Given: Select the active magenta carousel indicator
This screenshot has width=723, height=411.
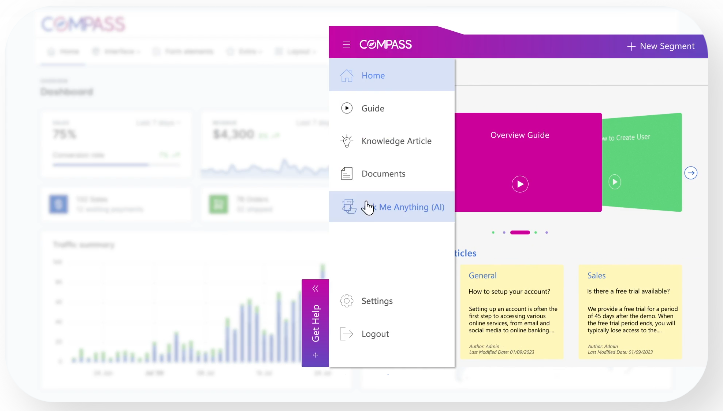Looking at the screenshot, I should [520, 232].
